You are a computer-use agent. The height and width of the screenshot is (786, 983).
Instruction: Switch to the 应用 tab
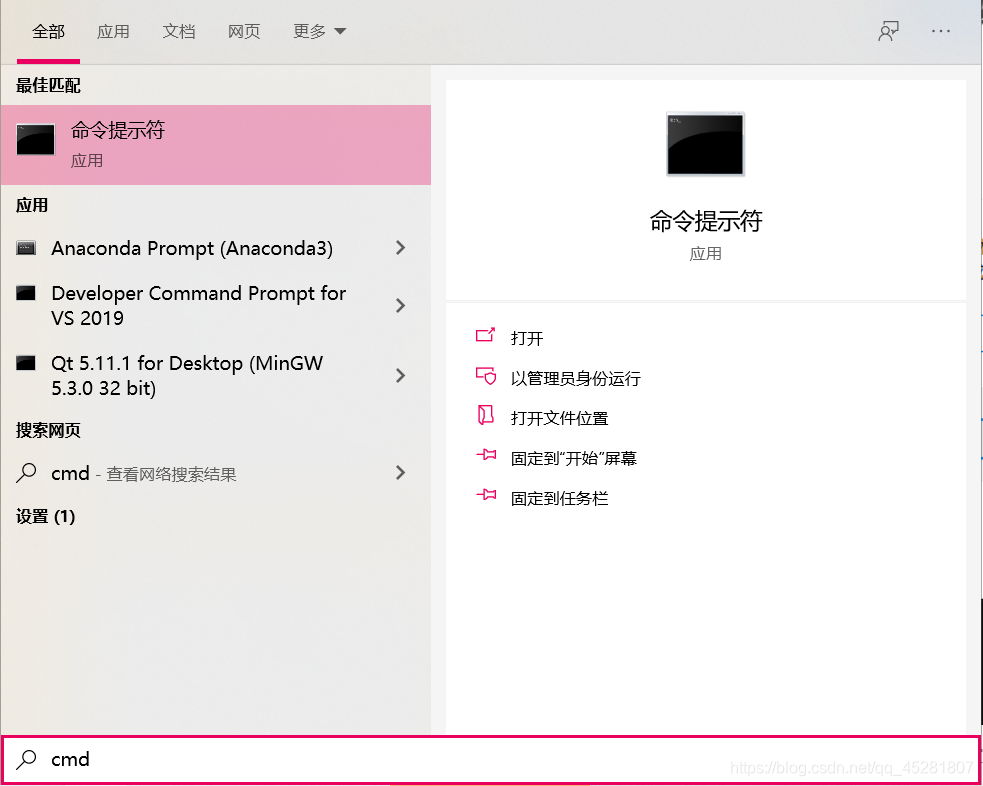click(x=113, y=31)
